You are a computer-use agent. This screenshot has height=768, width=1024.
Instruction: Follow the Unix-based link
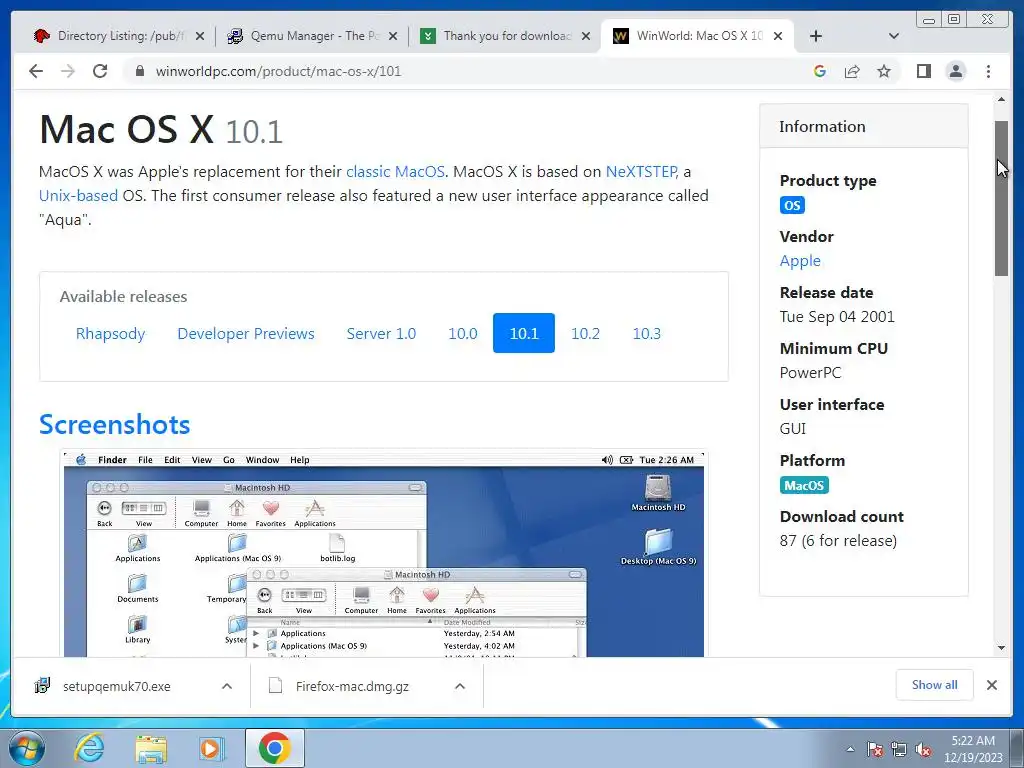click(x=78, y=196)
